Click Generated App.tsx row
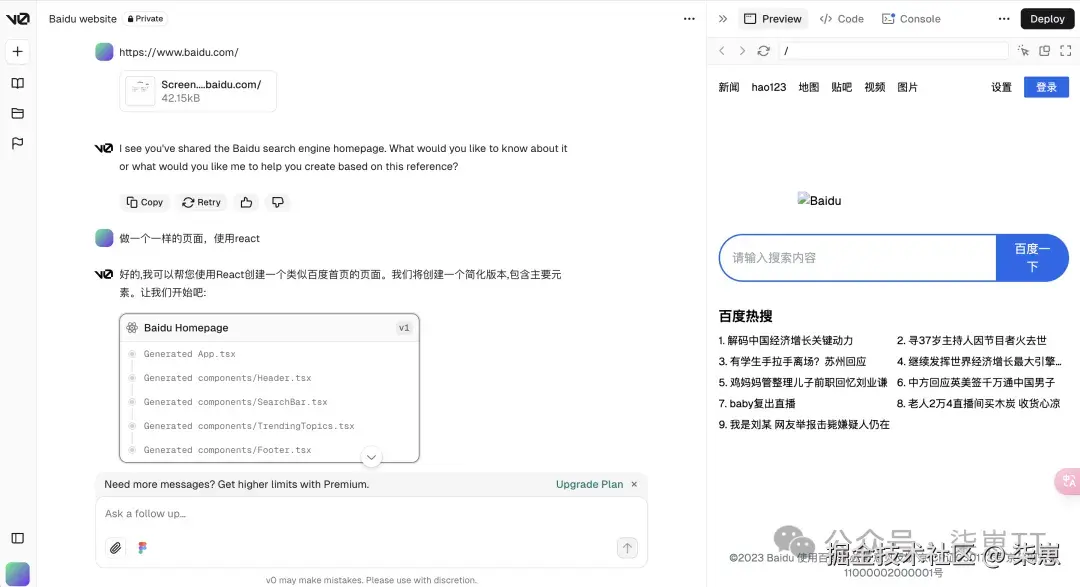 click(x=189, y=354)
